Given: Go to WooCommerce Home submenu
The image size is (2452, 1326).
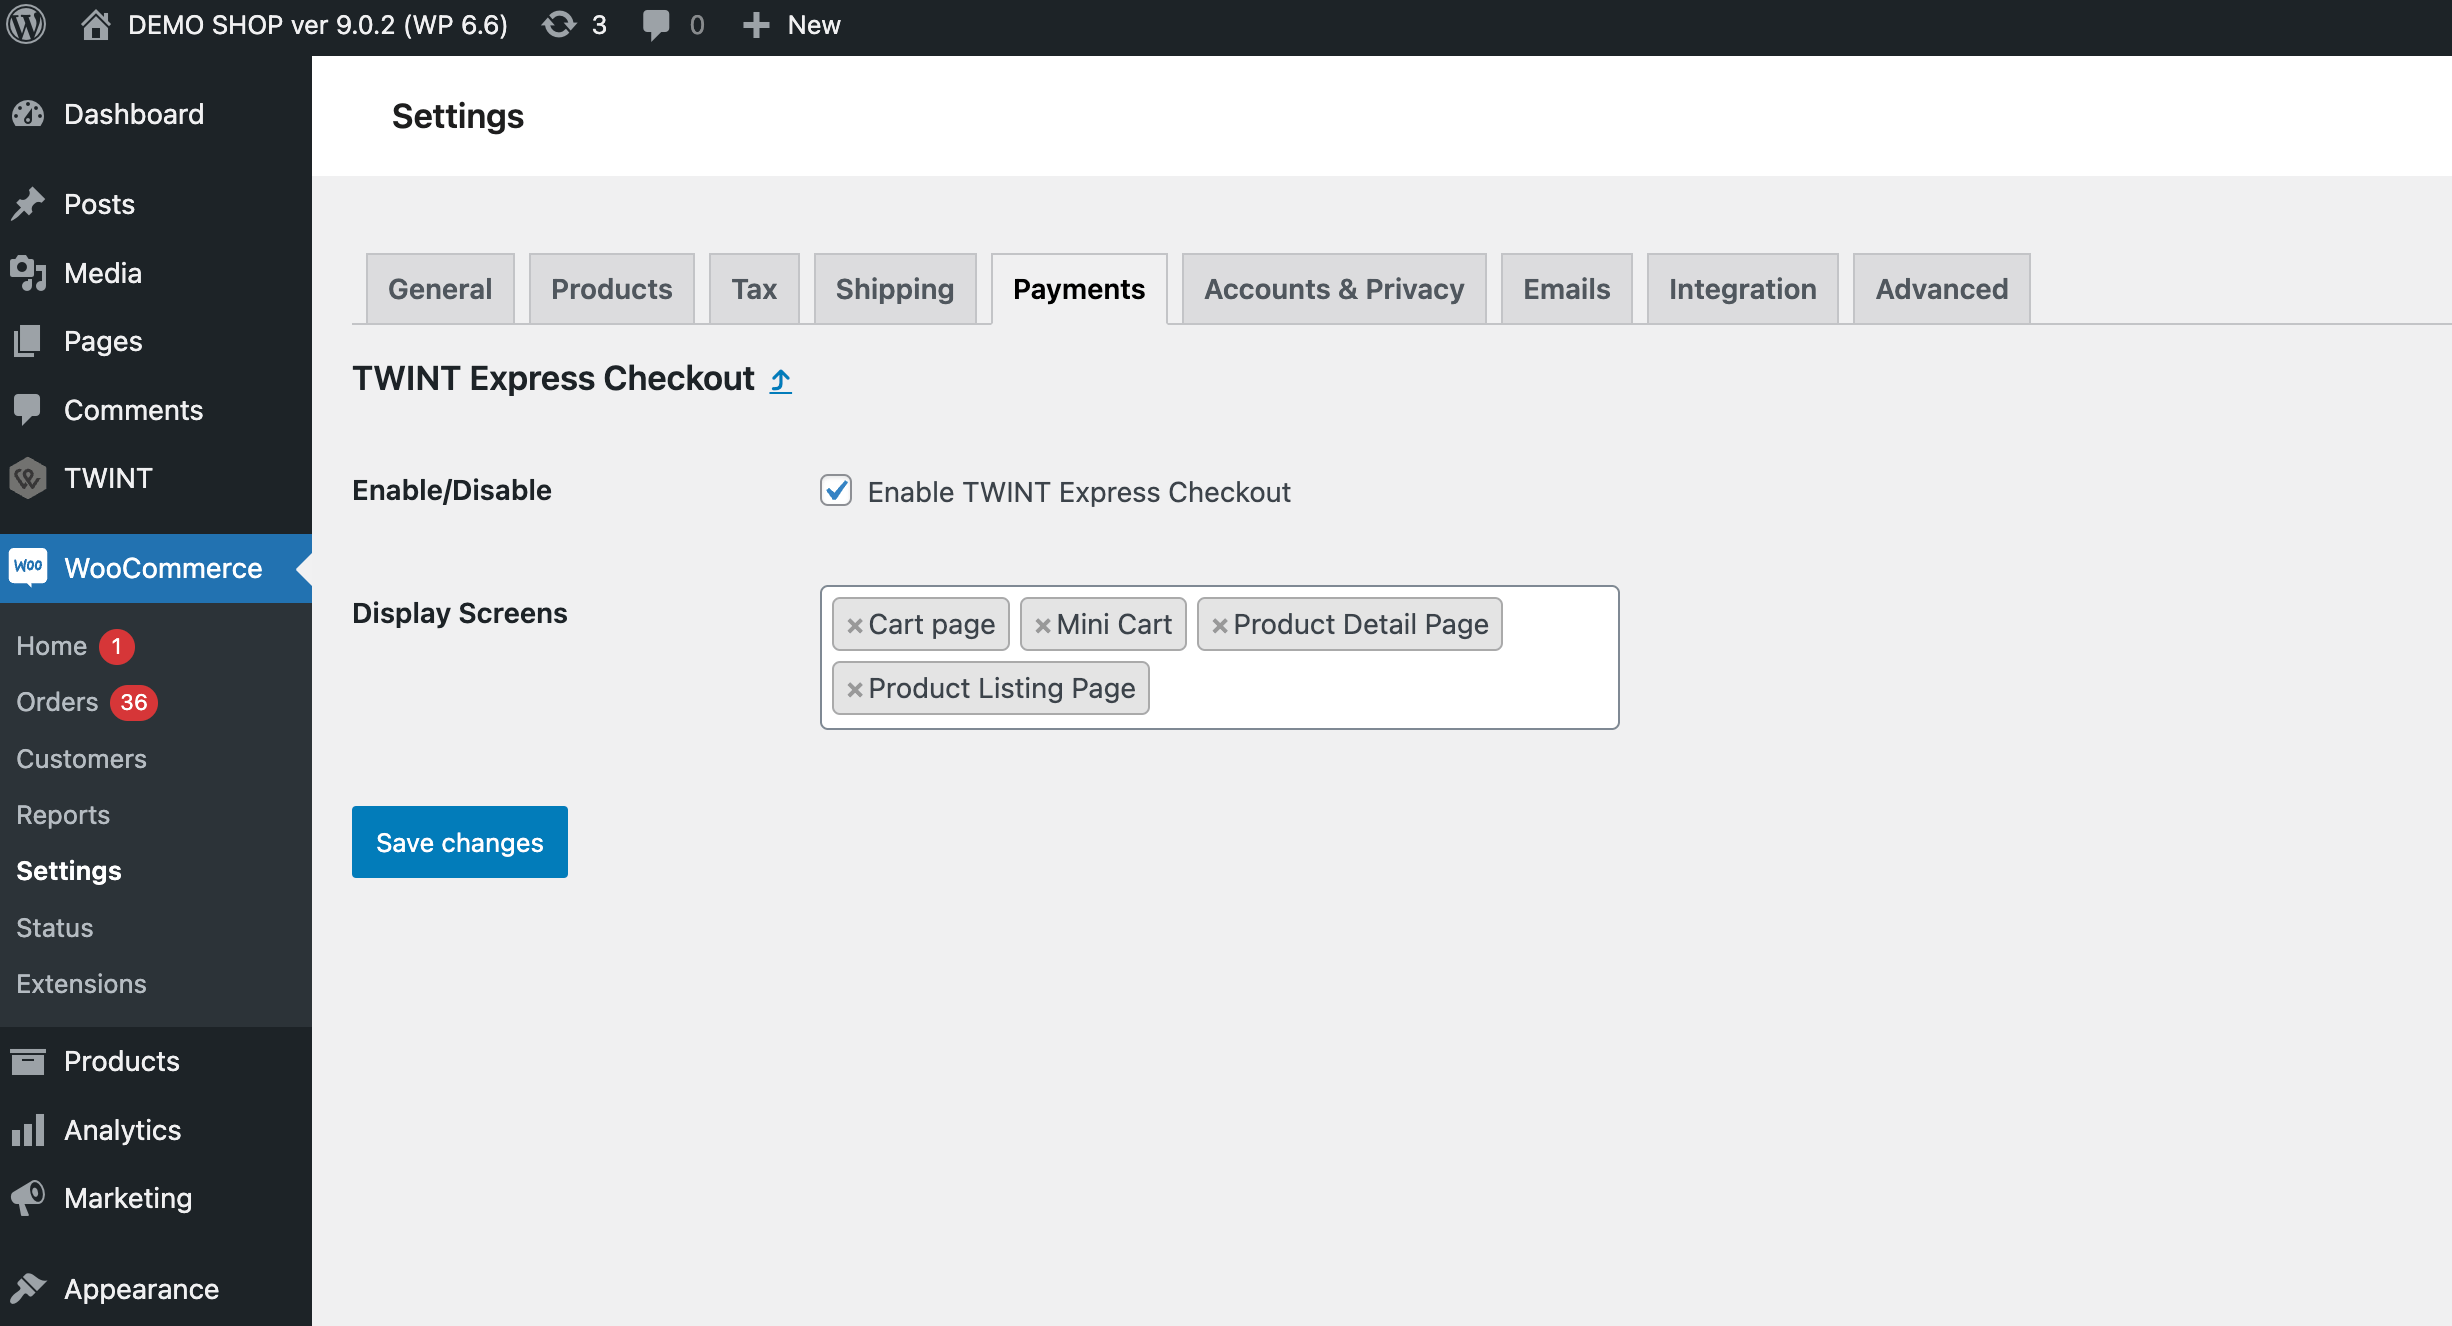Looking at the screenshot, I should coord(51,646).
